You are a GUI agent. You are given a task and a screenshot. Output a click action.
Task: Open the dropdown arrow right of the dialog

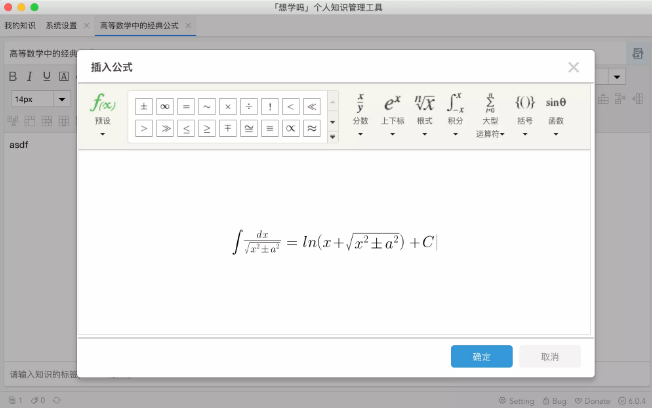(x=617, y=77)
